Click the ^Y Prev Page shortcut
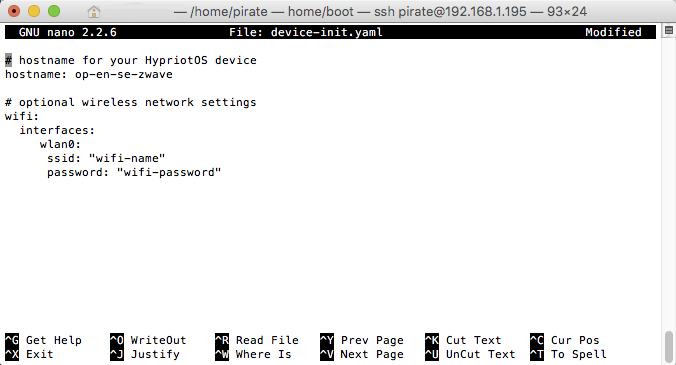Viewport: 676px width, 365px height. (x=362, y=340)
